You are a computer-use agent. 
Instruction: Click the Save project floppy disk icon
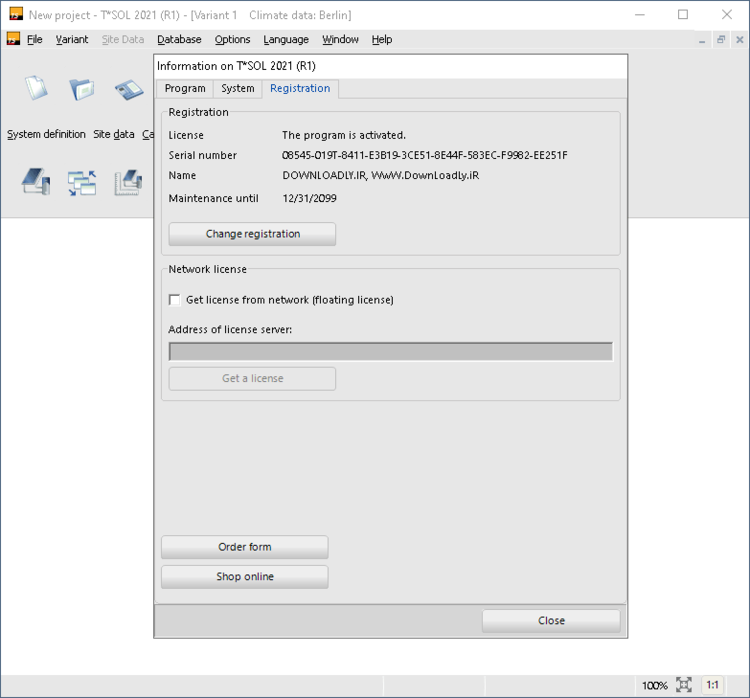(x=129, y=89)
